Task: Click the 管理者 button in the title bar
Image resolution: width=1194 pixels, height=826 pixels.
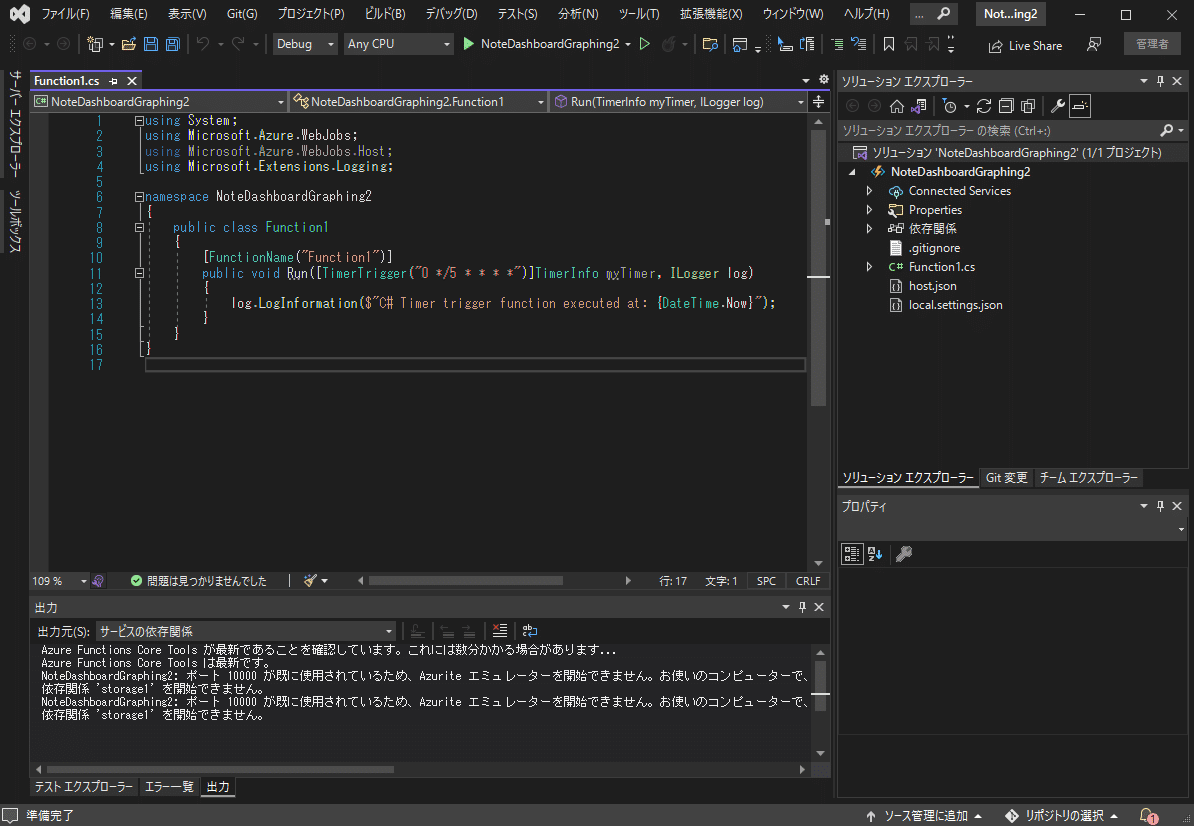Action: (x=1152, y=44)
